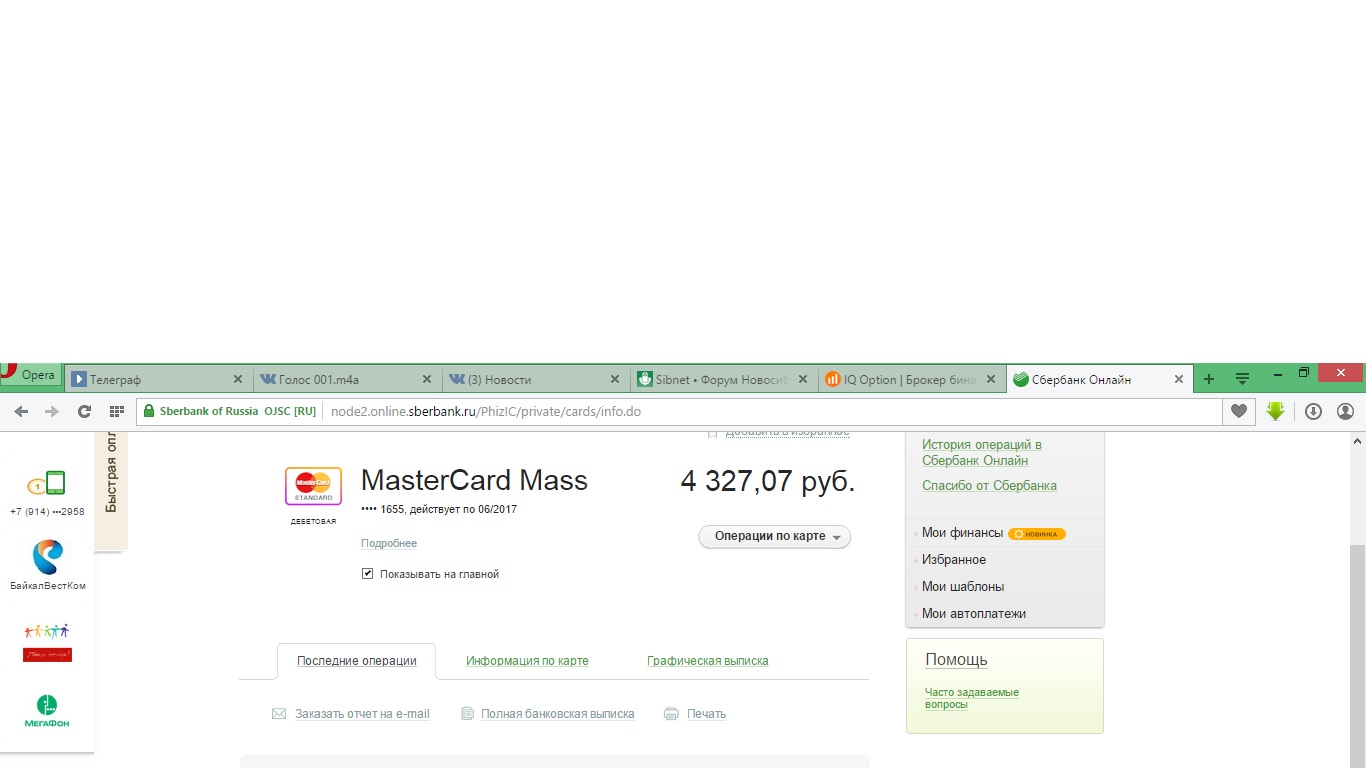Close the Голос 001.m4a tab
This screenshot has height=768, width=1366.
427,380
